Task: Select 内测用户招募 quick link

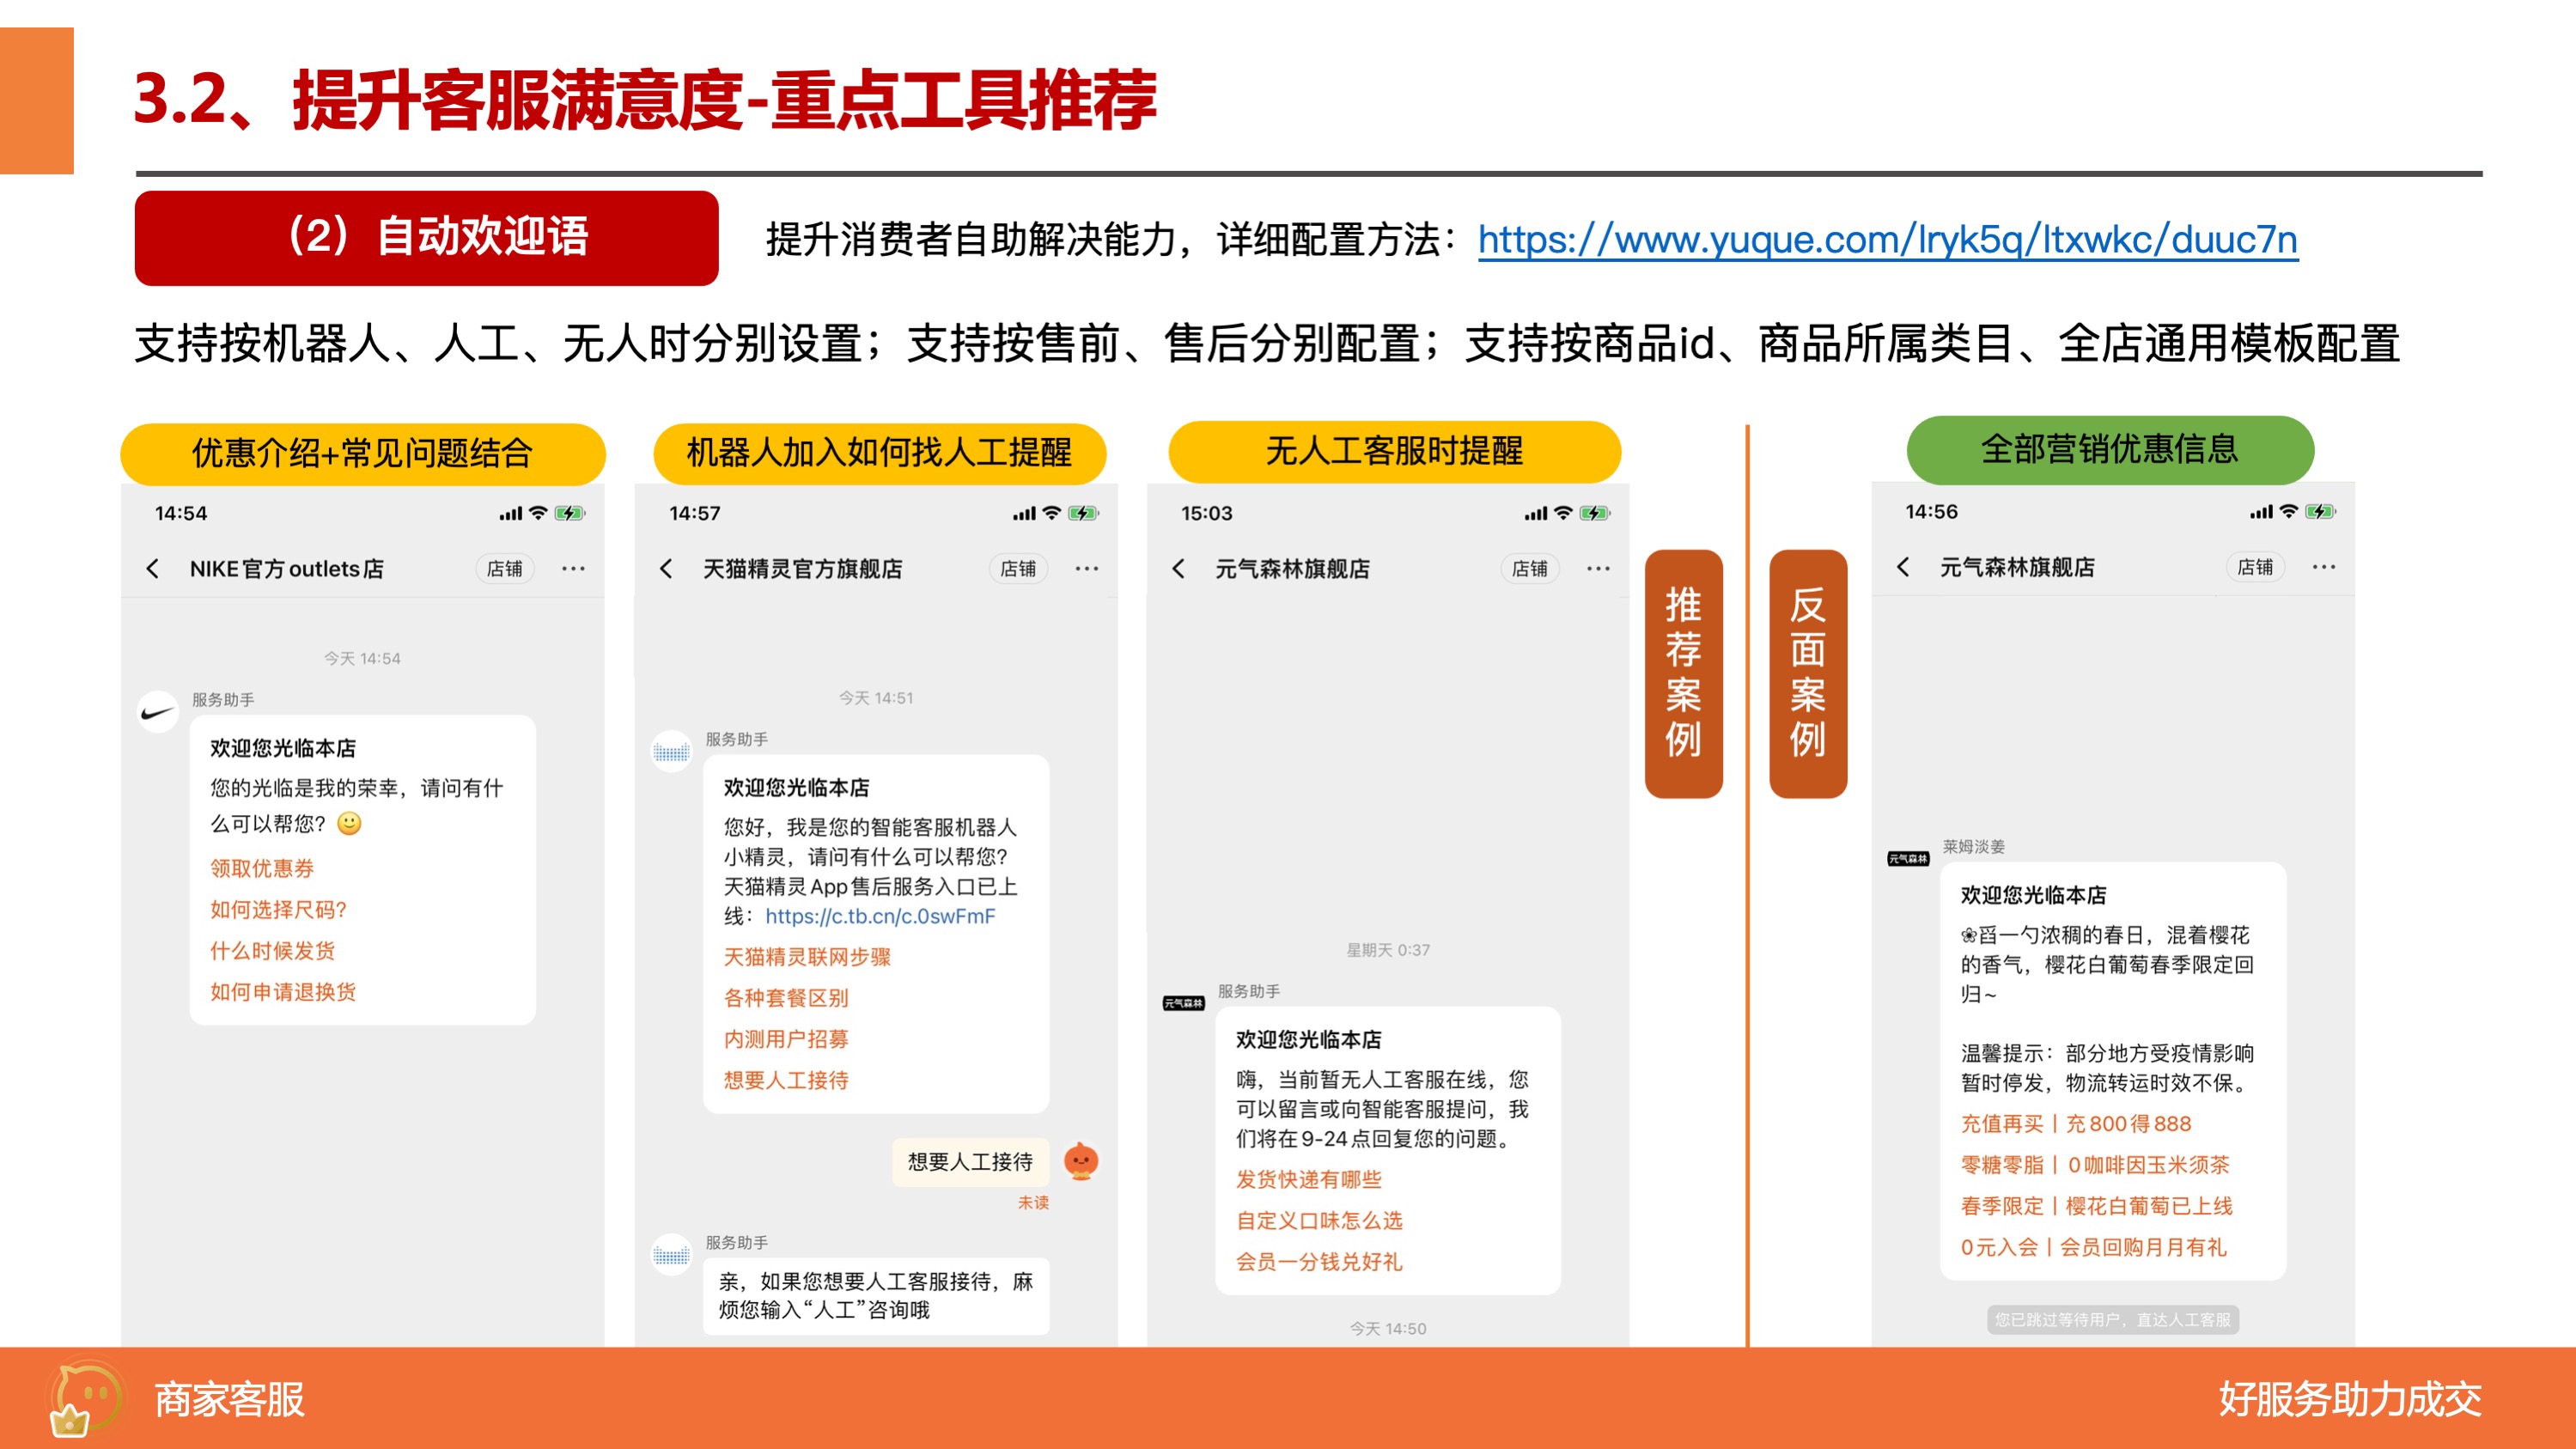Action: point(786,1039)
